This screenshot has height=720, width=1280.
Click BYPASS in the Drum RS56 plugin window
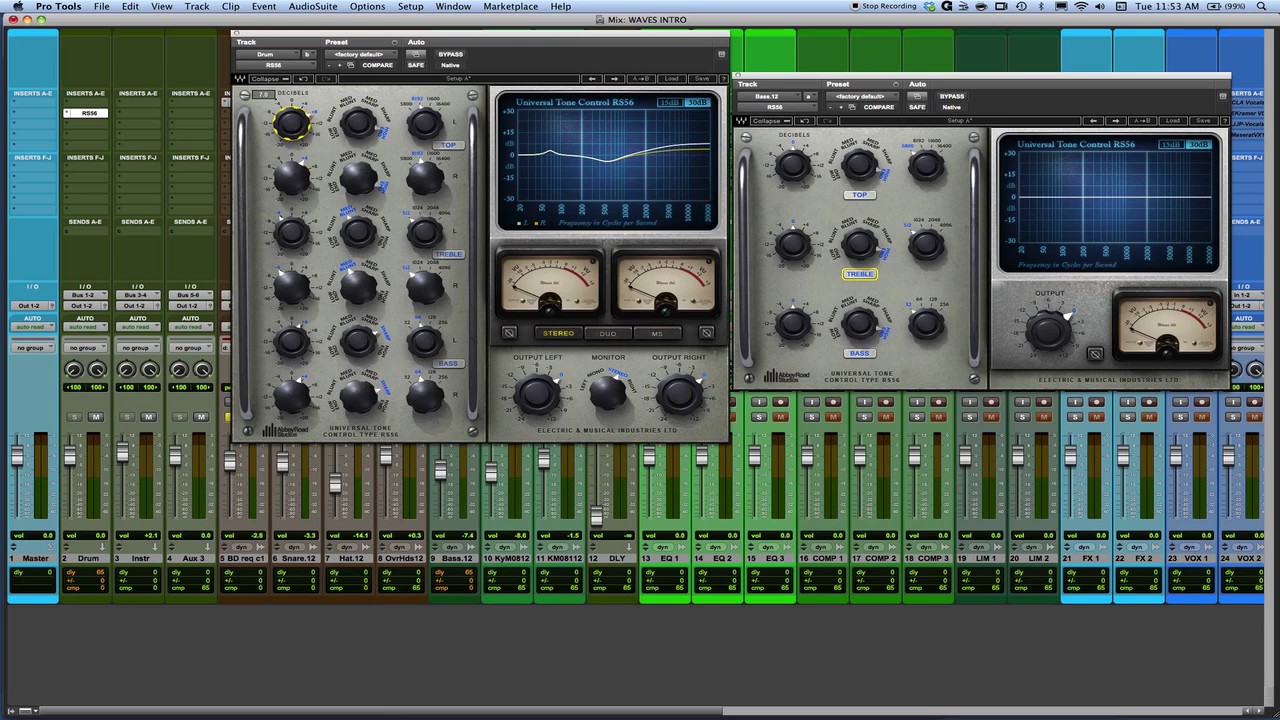coord(450,54)
